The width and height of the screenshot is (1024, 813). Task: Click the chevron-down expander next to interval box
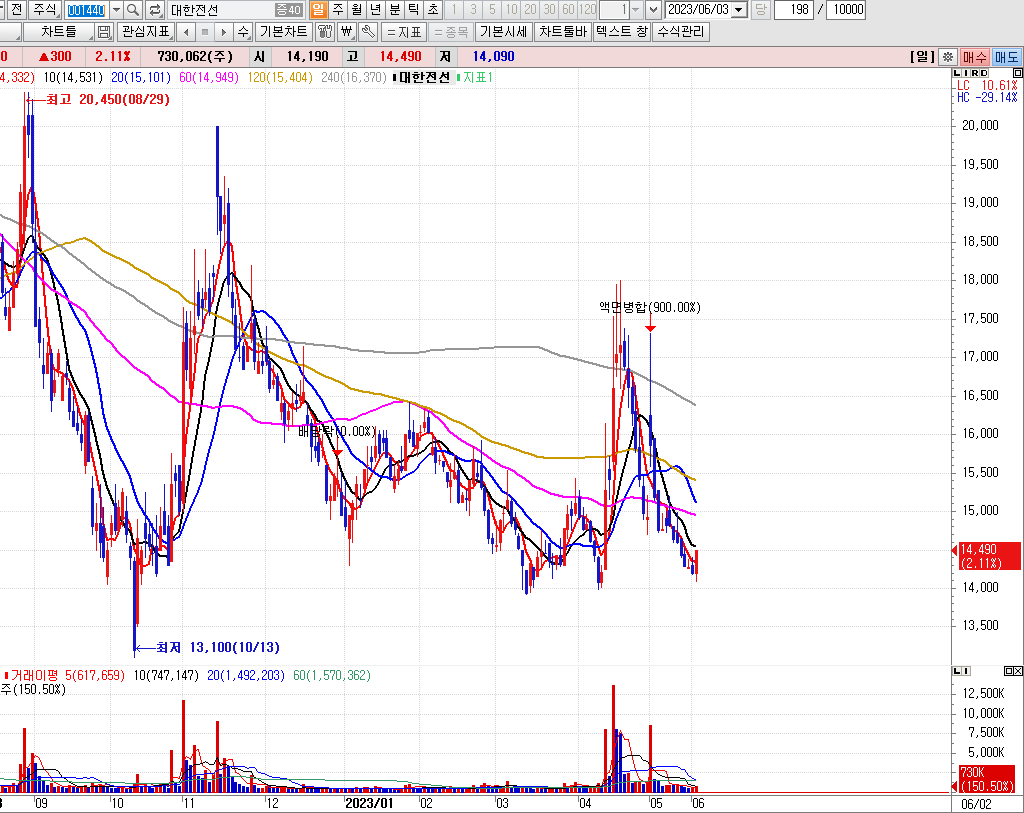coord(653,10)
